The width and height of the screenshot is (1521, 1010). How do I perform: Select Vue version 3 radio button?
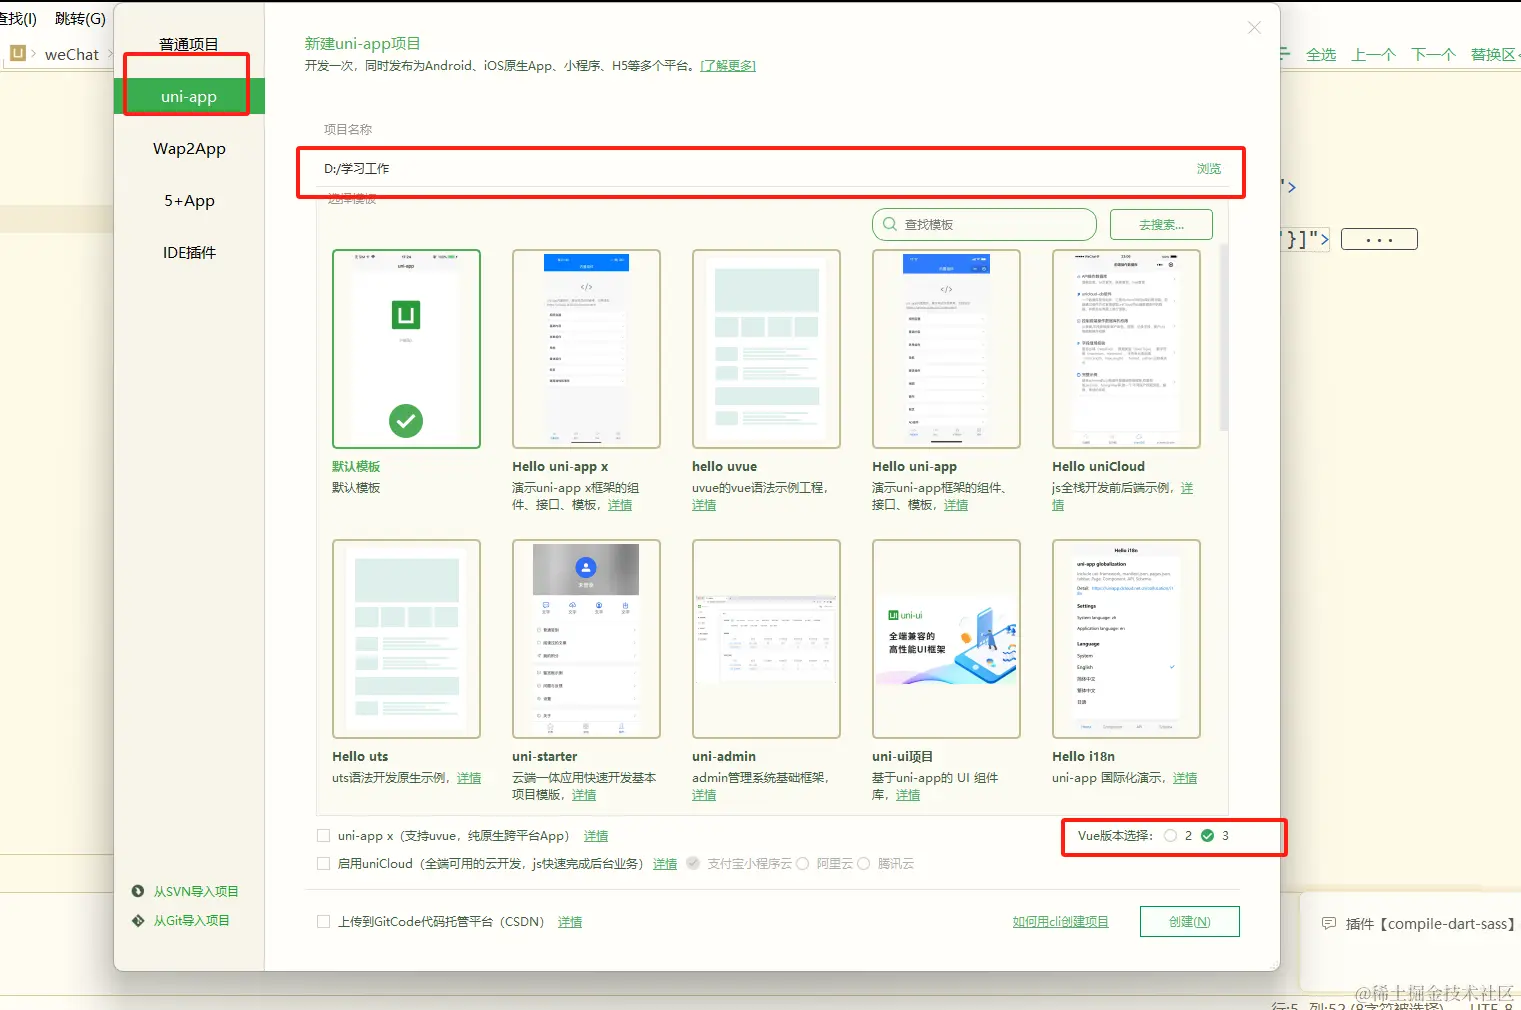[1208, 836]
